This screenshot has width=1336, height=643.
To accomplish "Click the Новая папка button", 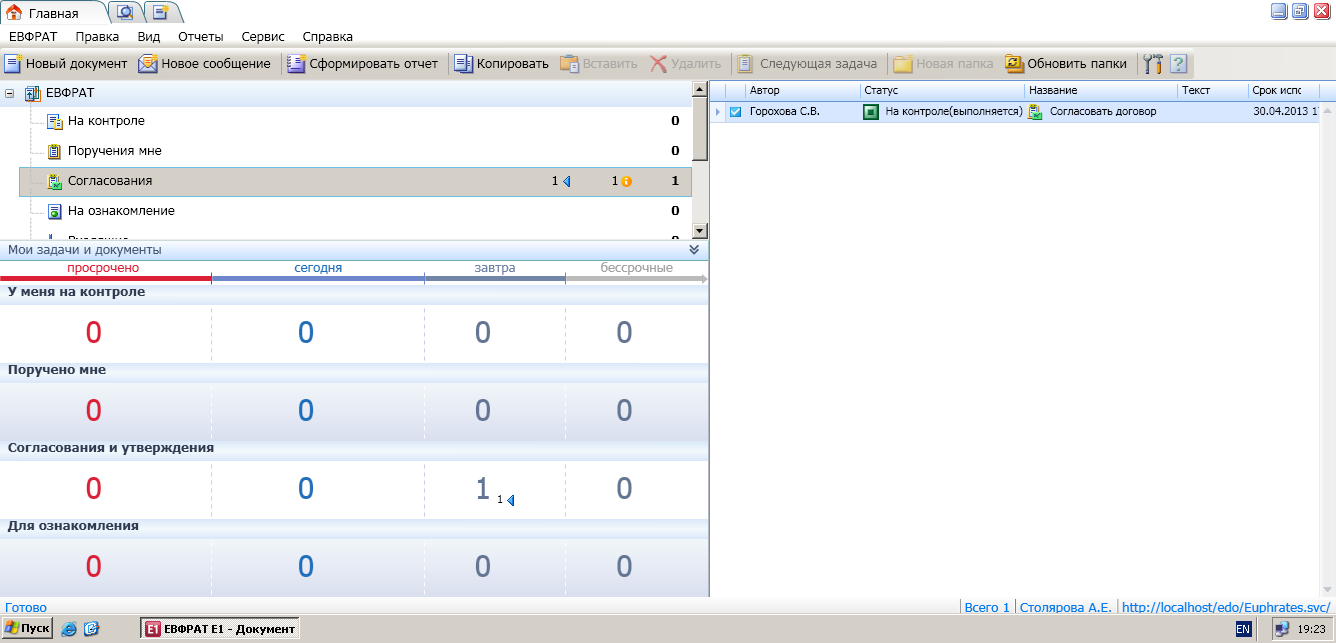I will [944, 64].
